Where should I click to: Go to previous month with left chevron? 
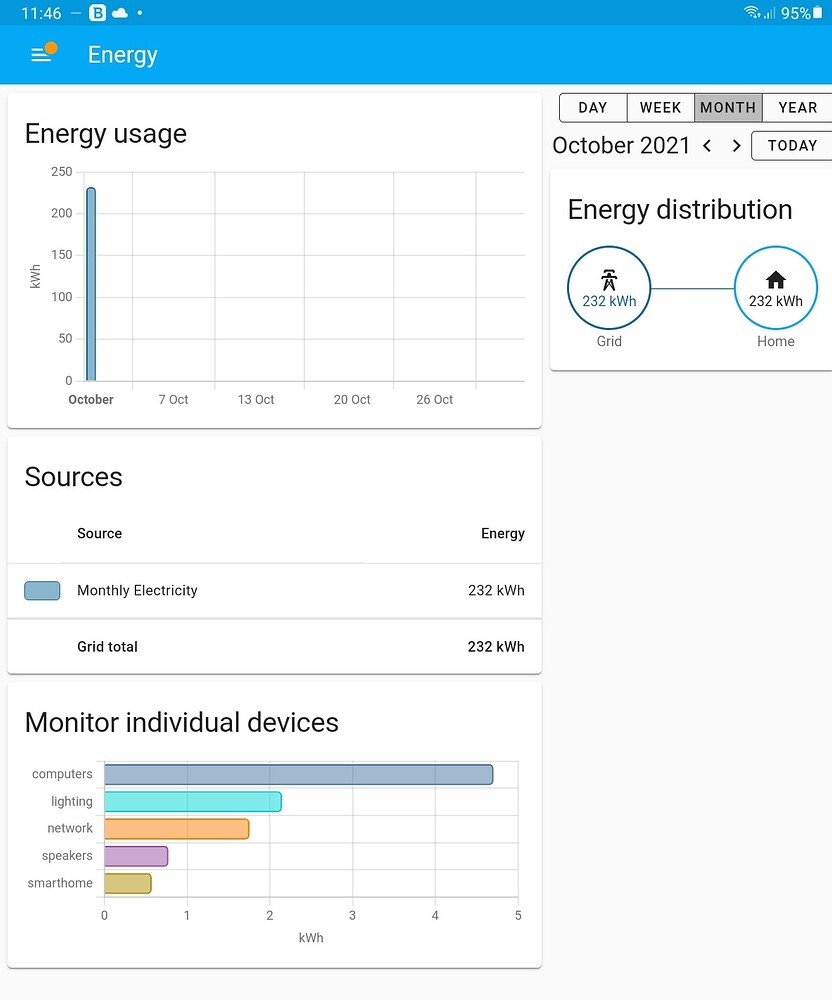coord(706,145)
